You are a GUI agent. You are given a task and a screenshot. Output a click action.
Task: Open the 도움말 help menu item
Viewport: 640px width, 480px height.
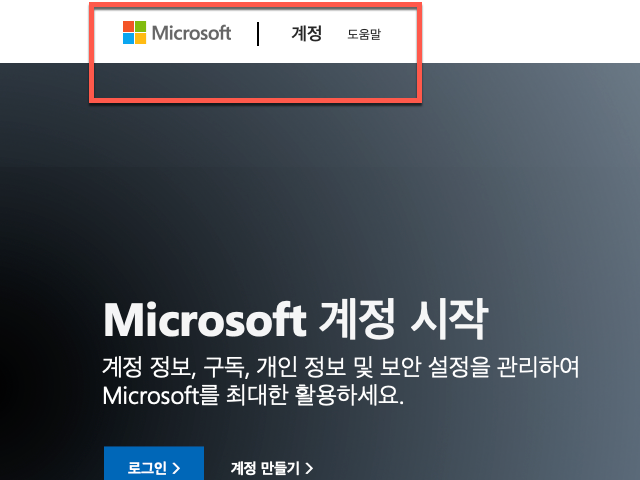click(x=364, y=34)
